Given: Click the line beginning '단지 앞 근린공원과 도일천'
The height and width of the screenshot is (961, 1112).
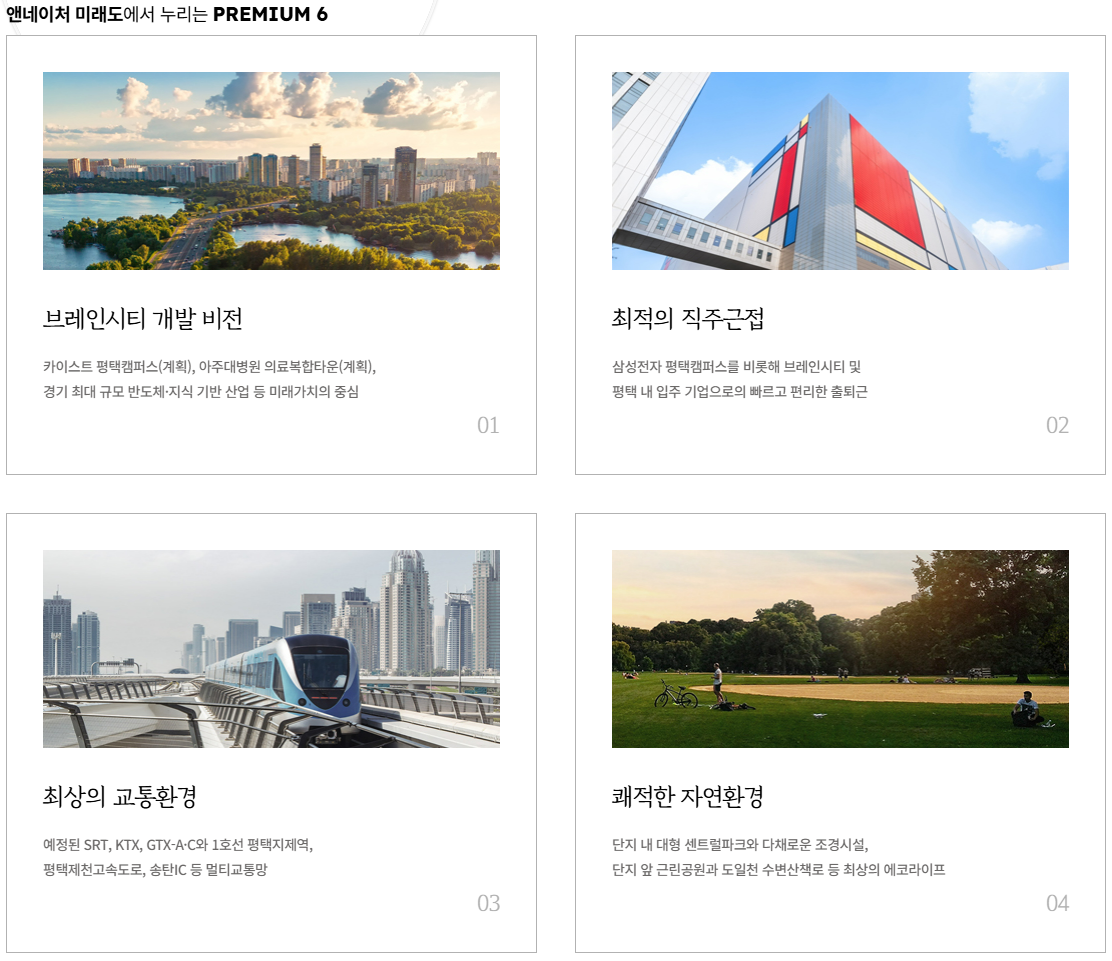Looking at the screenshot, I should pos(778,870).
